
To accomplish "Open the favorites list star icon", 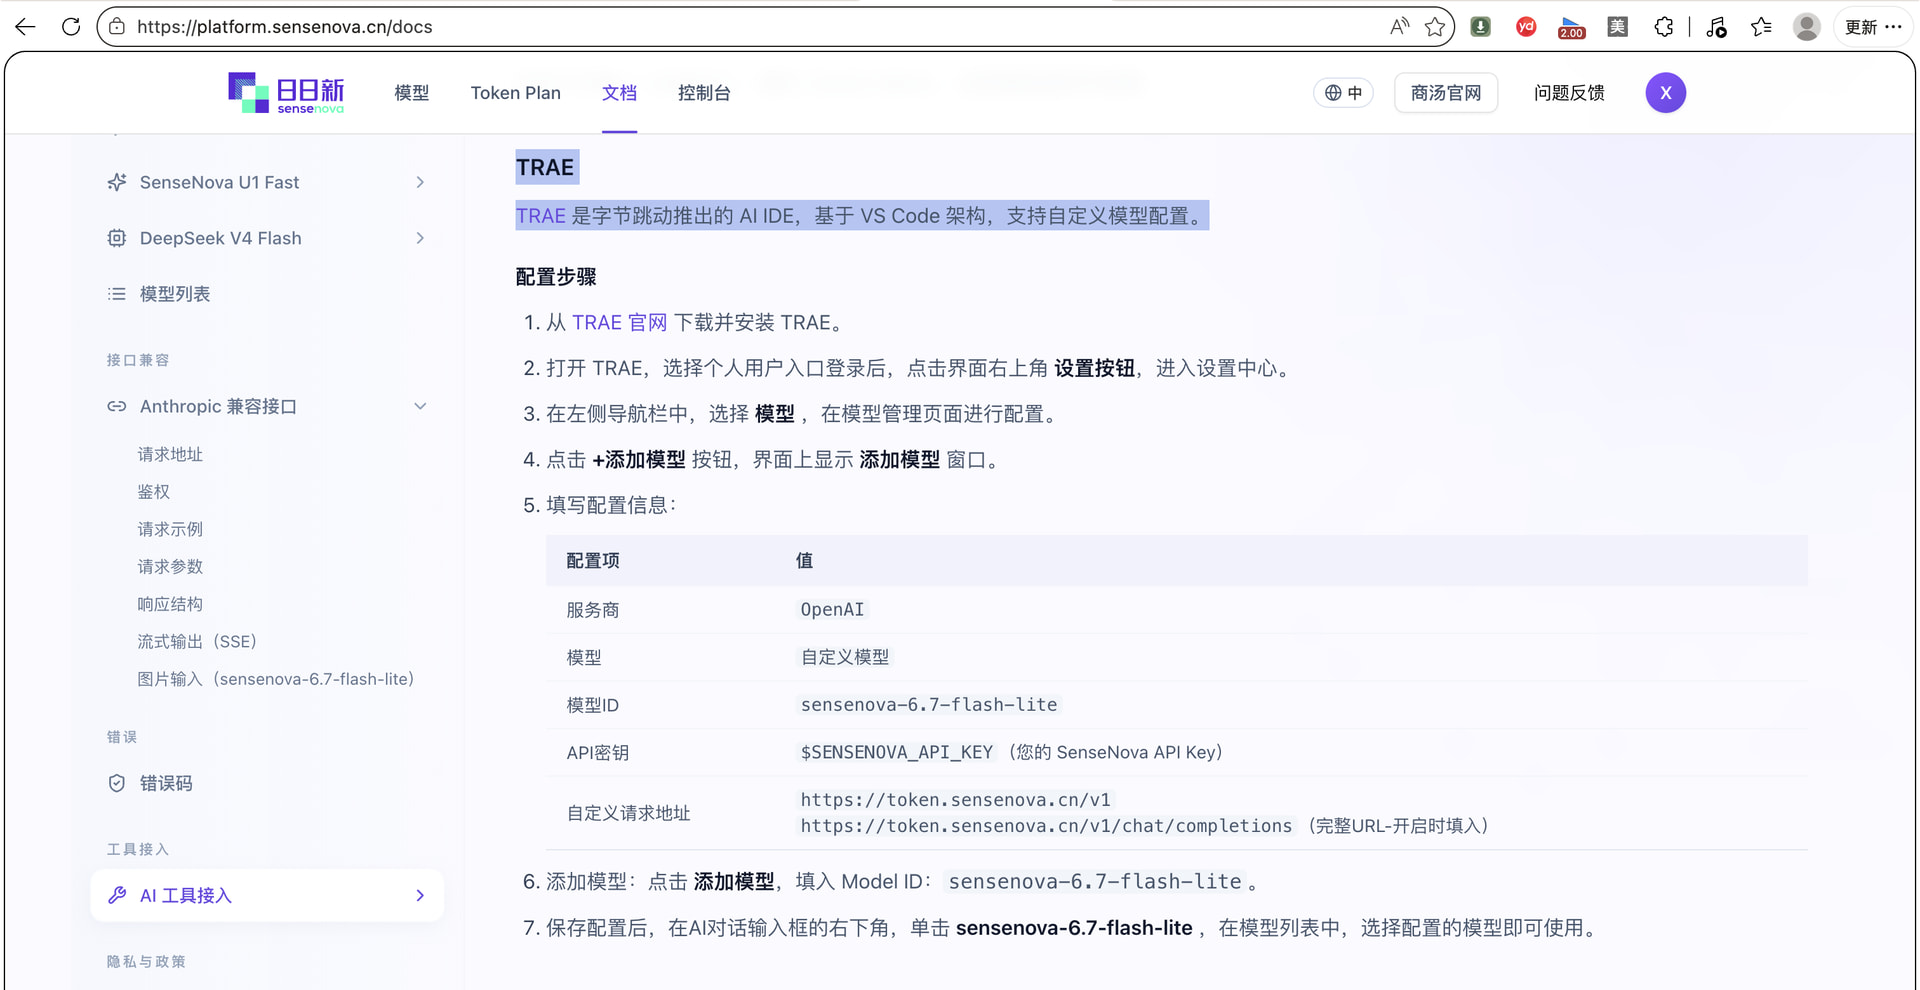I will (x=1761, y=27).
